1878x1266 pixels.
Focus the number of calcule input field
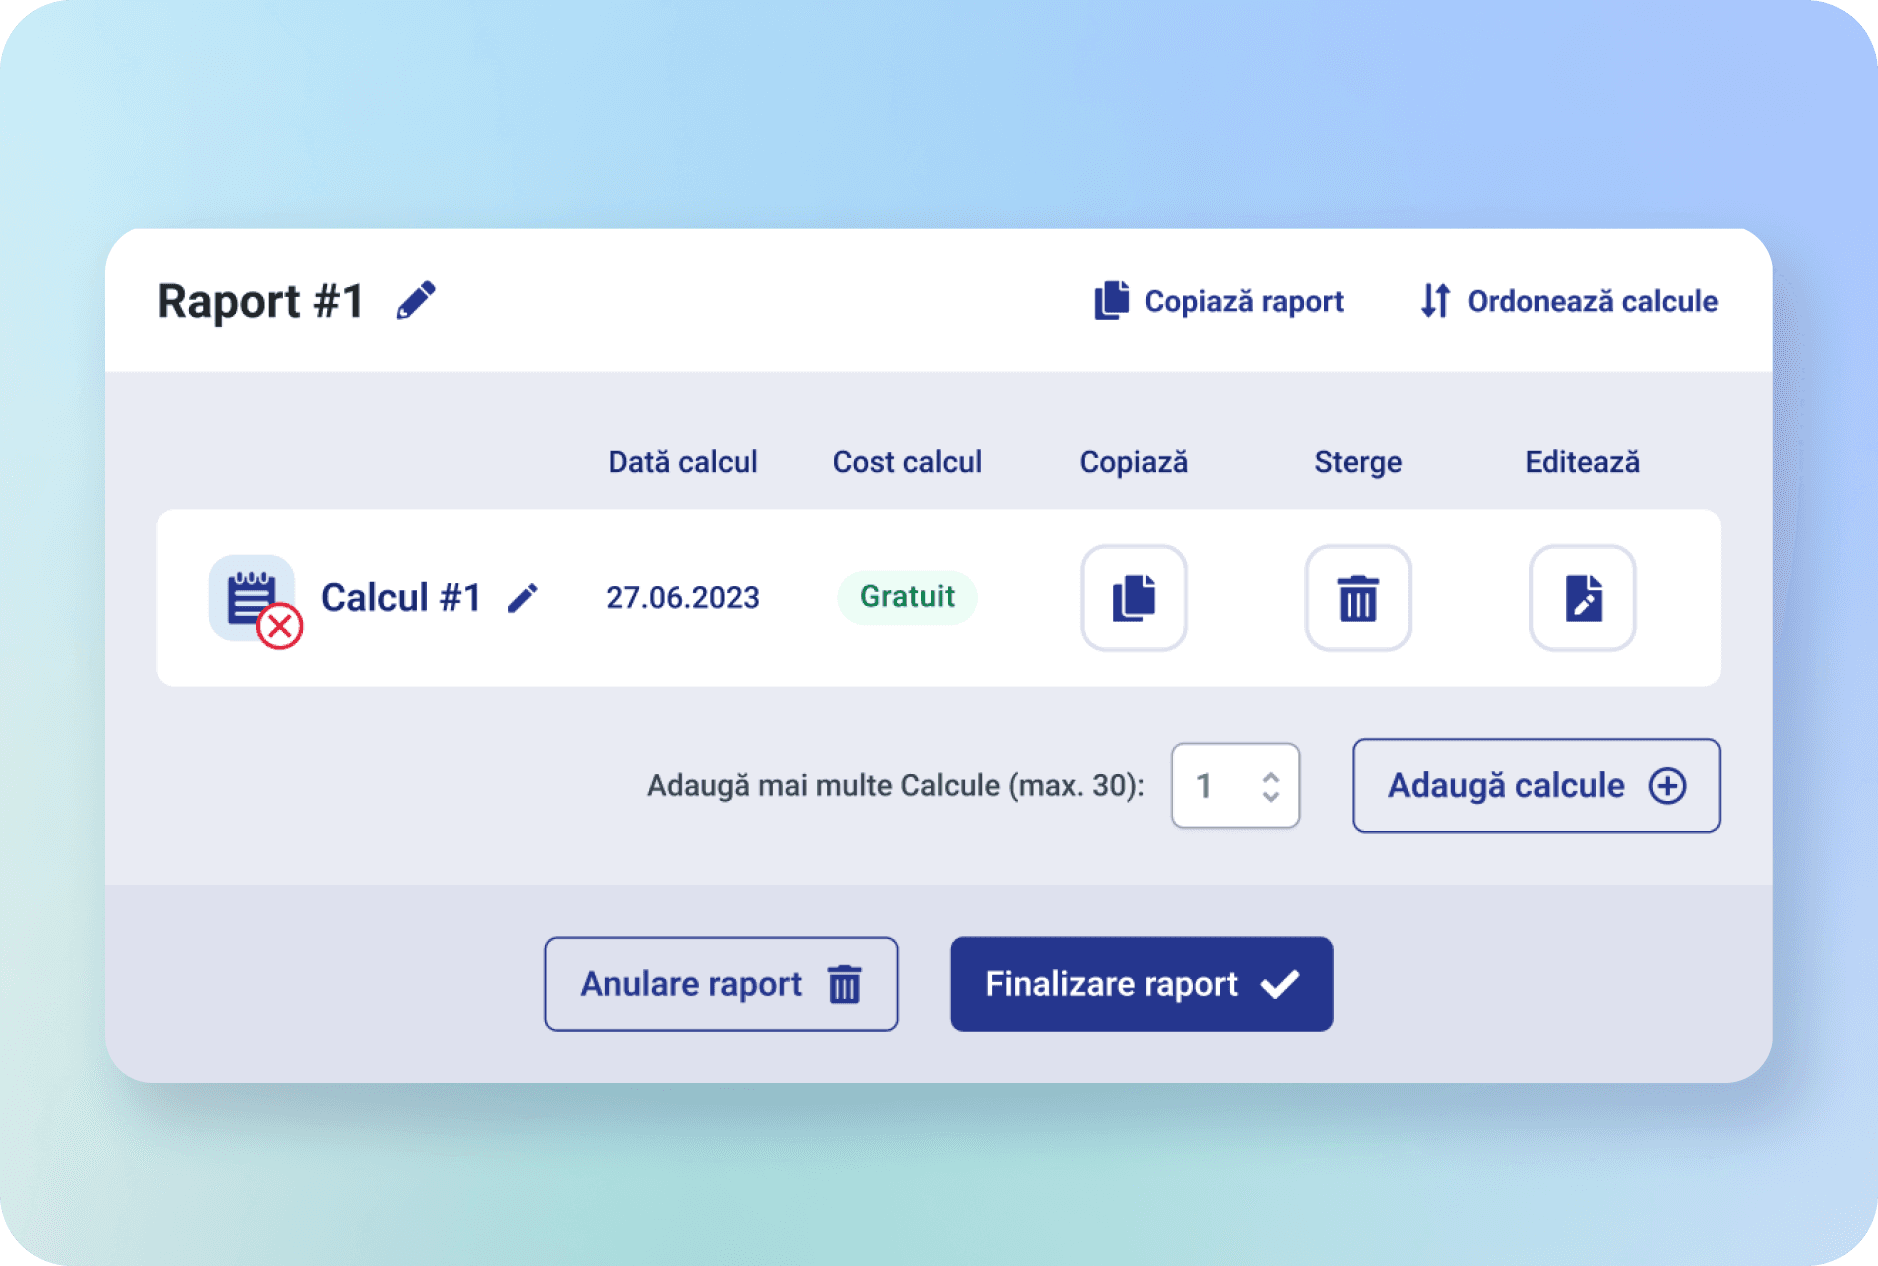pyautogui.click(x=1215, y=786)
